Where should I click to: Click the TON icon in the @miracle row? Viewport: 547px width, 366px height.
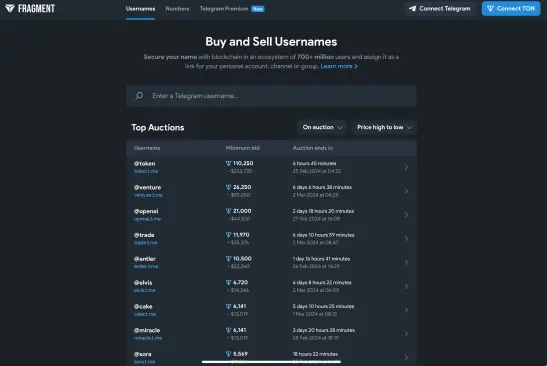click(228, 330)
